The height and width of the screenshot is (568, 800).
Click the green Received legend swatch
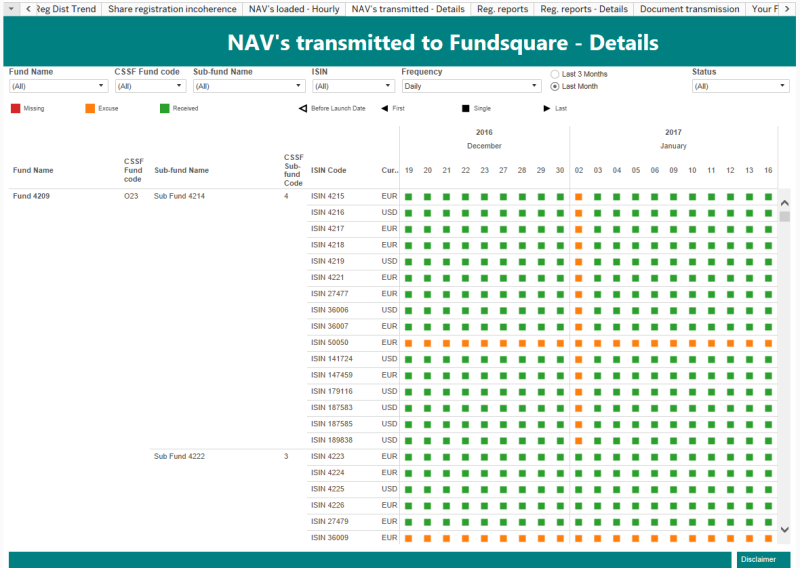click(x=164, y=108)
